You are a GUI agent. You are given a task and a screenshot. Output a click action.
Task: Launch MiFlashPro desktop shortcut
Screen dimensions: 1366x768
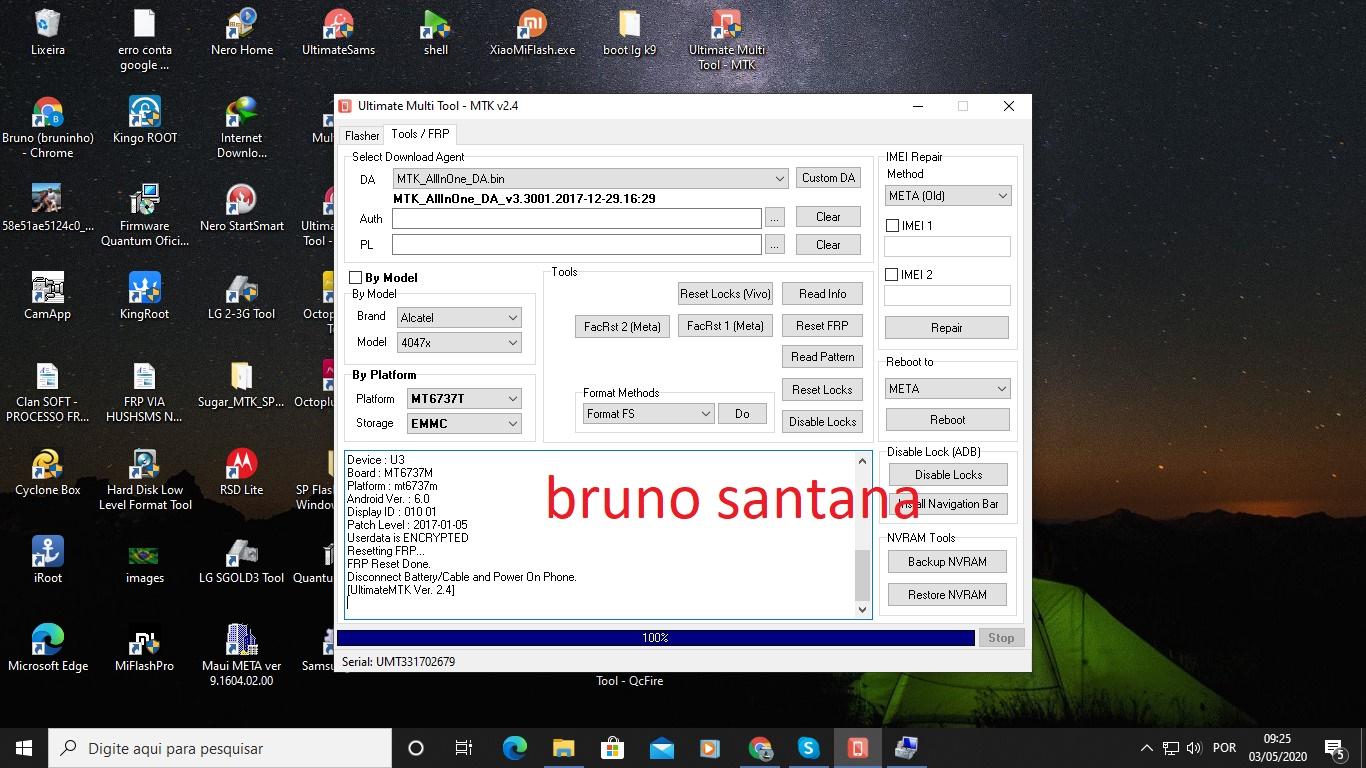[145, 648]
